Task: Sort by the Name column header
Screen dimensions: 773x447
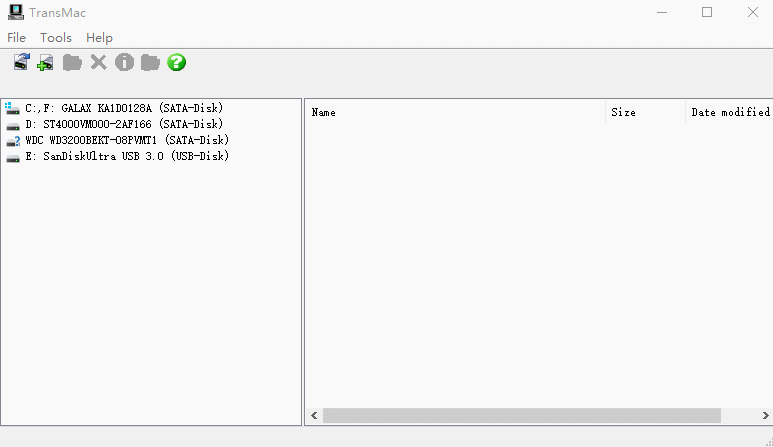Action: [456, 112]
